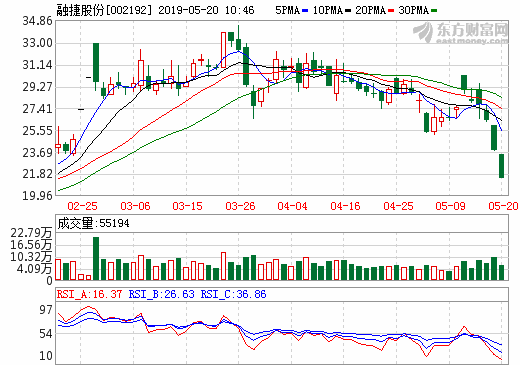The width and height of the screenshot is (520, 365).
Task: Click the 03-26 date label
Action: tap(240, 206)
